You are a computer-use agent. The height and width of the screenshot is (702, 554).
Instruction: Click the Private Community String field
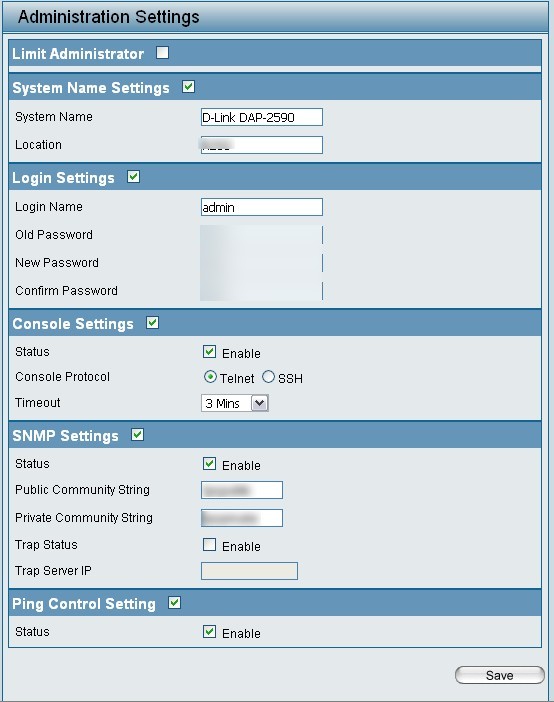(242, 518)
